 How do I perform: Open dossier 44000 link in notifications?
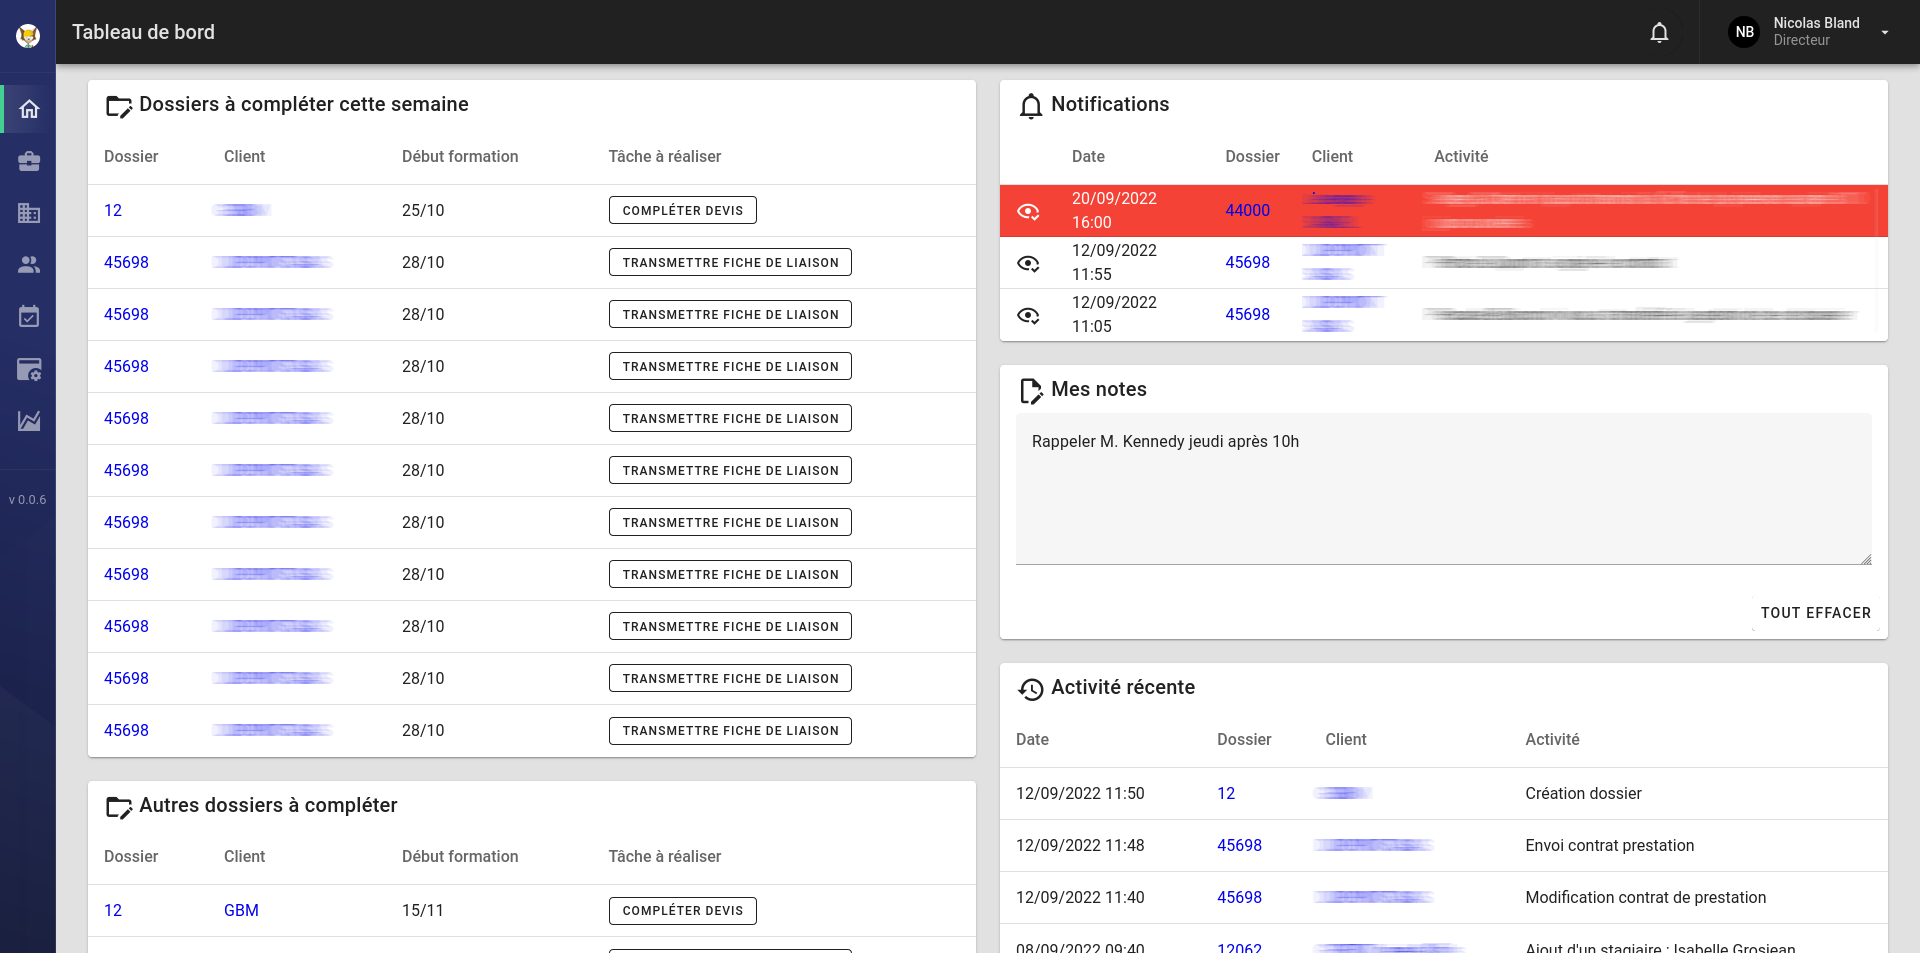coord(1247,211)
